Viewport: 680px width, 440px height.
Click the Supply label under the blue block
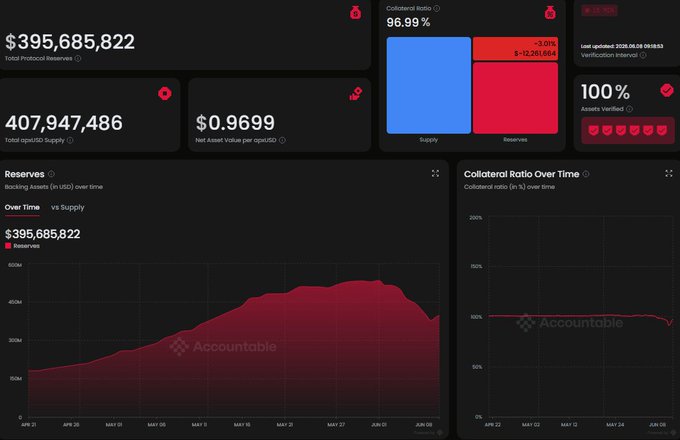tap(428, 140)
